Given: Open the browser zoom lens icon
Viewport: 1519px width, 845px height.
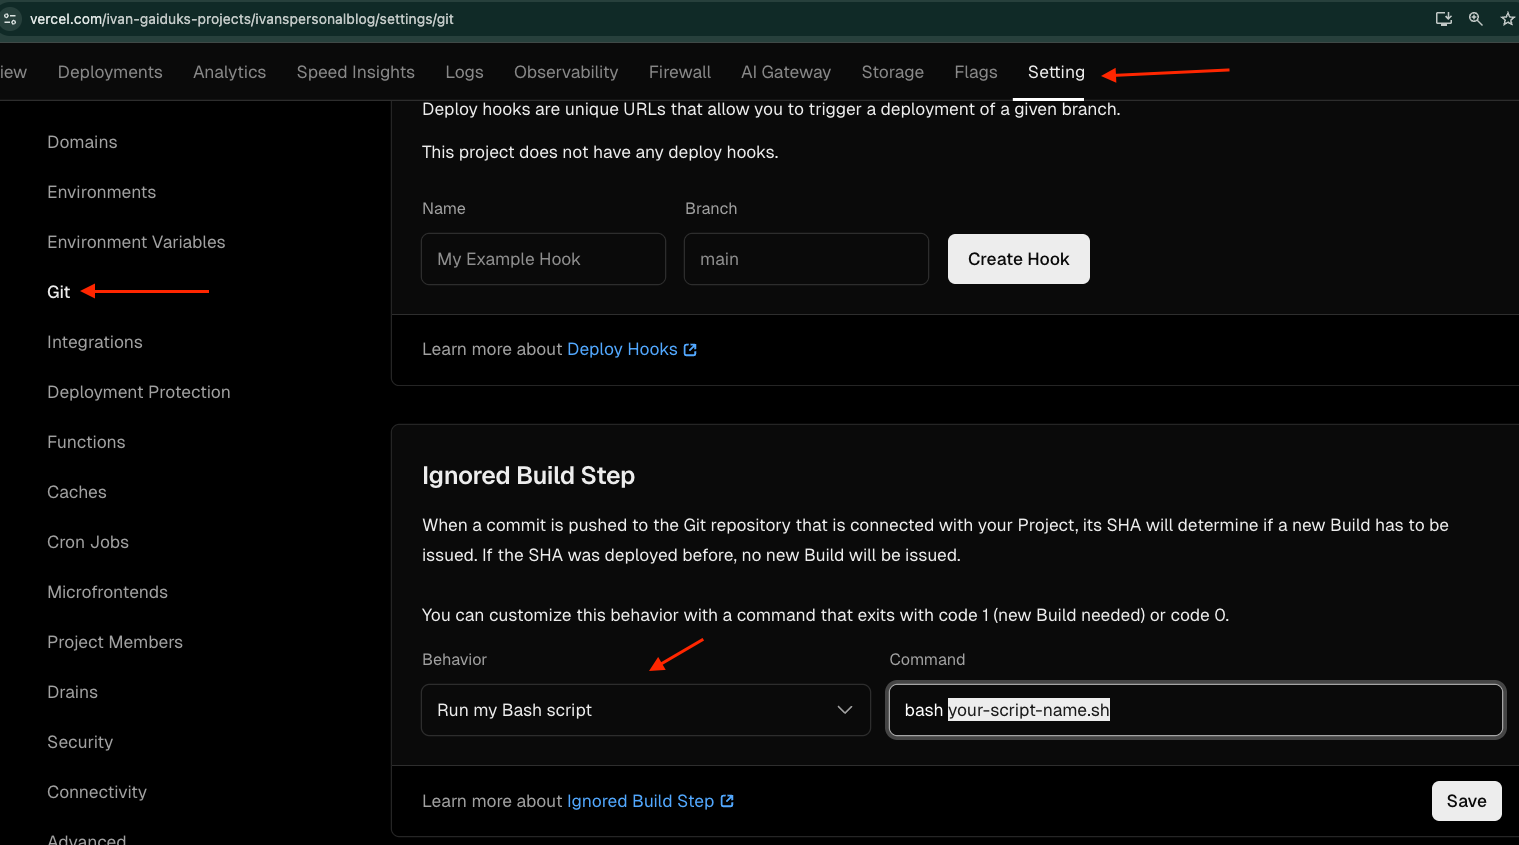Looking at the screenshot, I should coord(1475,18).
